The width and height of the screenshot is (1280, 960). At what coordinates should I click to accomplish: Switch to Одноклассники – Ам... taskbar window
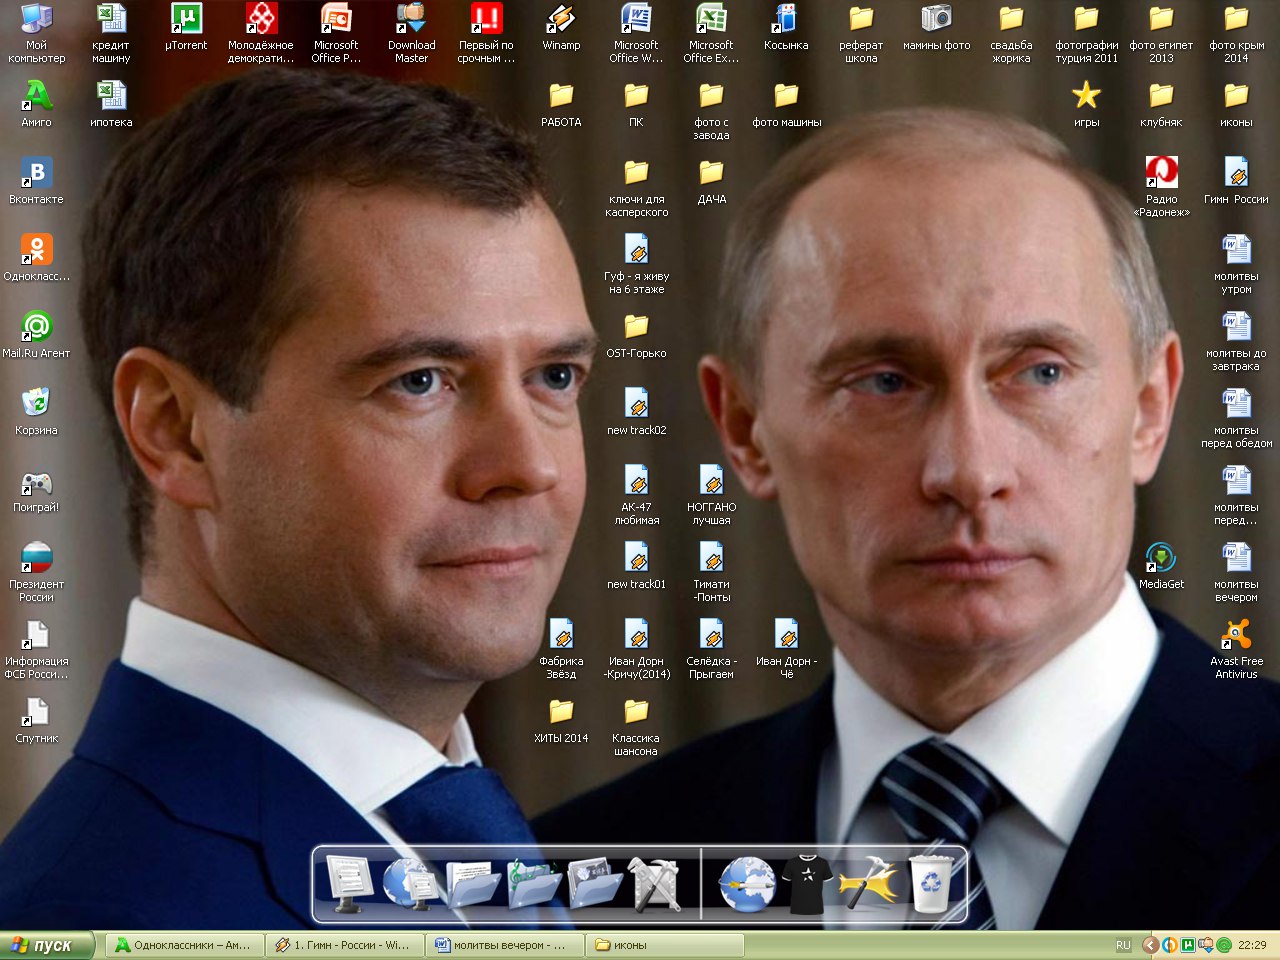click(x=184, y=945)
